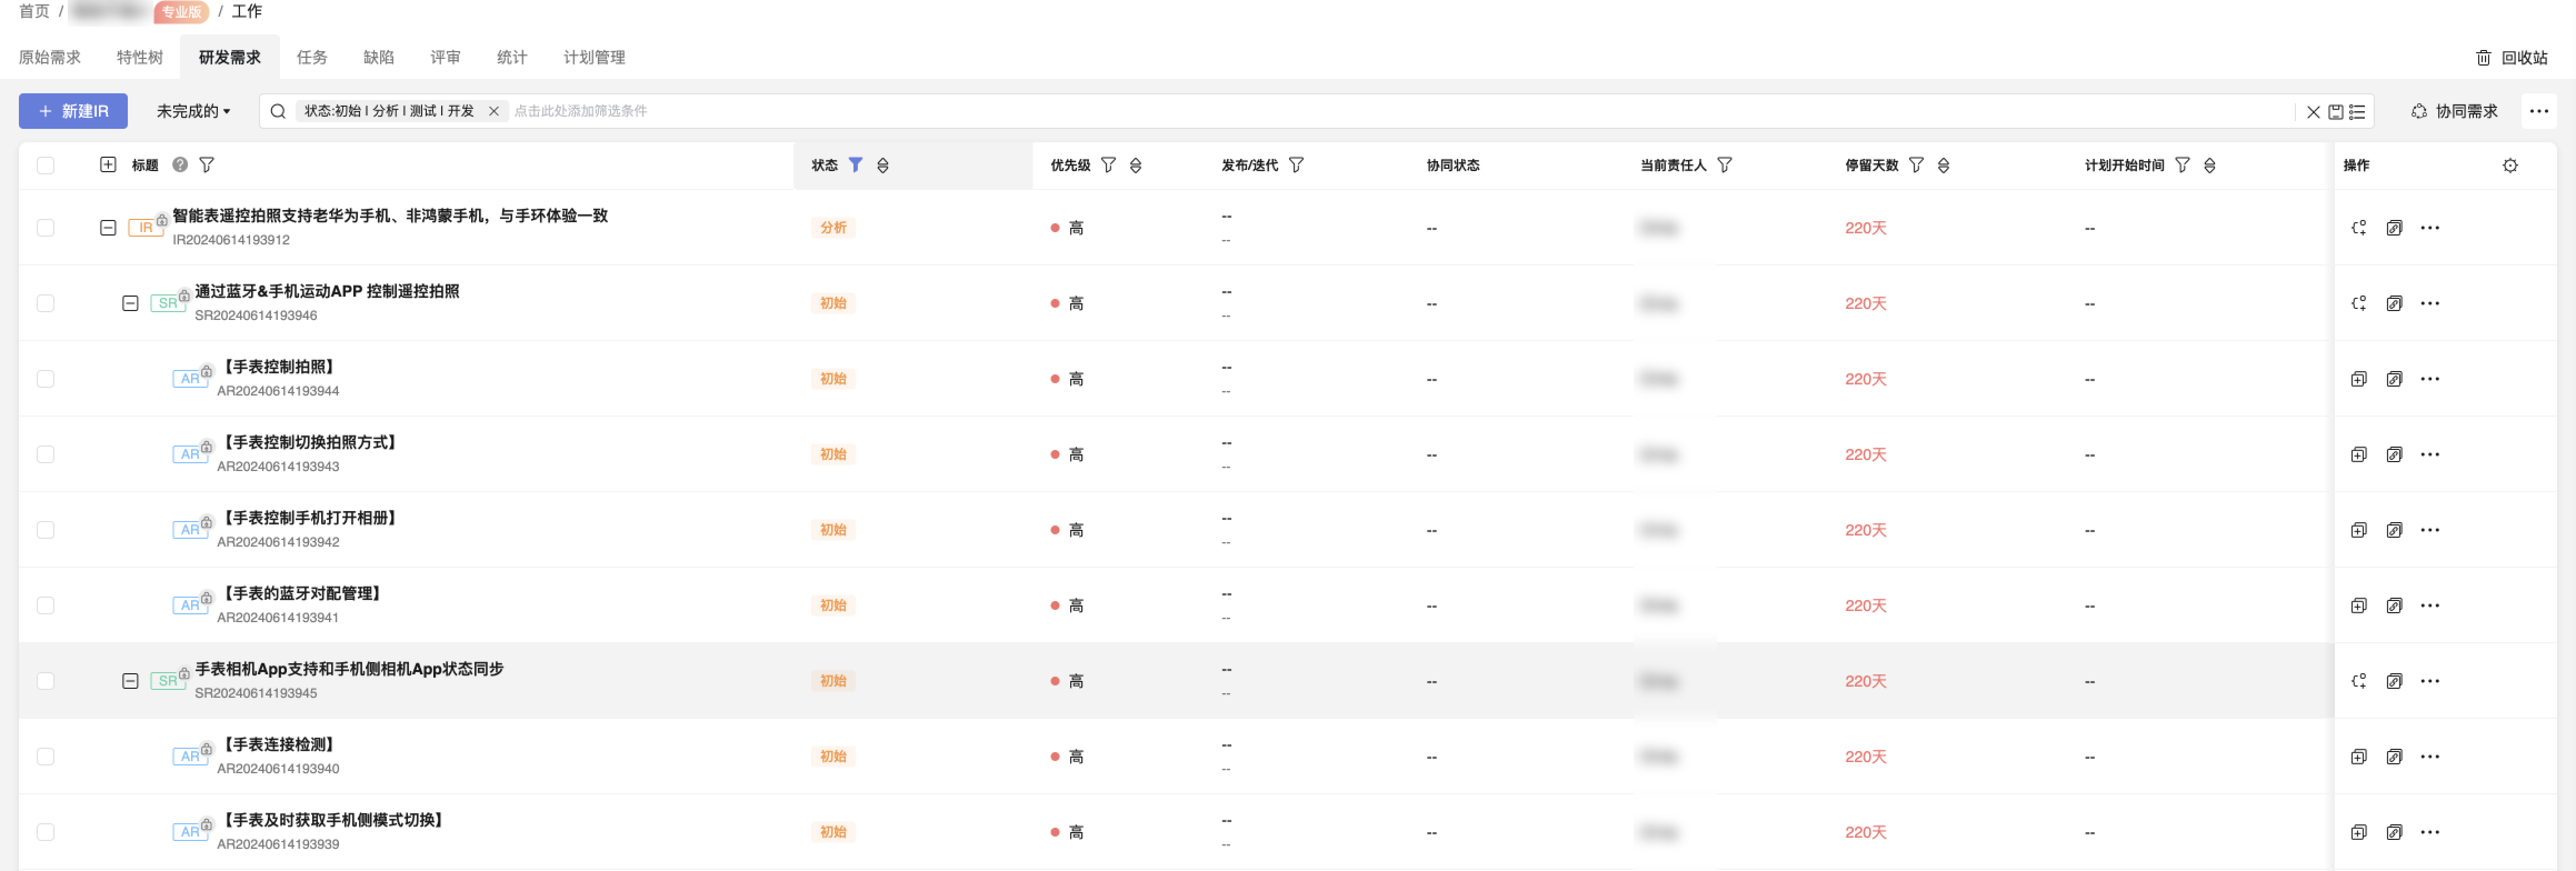Collapse the 通过蓝牙&手机运动APP SR node

(x=130, y=303)
